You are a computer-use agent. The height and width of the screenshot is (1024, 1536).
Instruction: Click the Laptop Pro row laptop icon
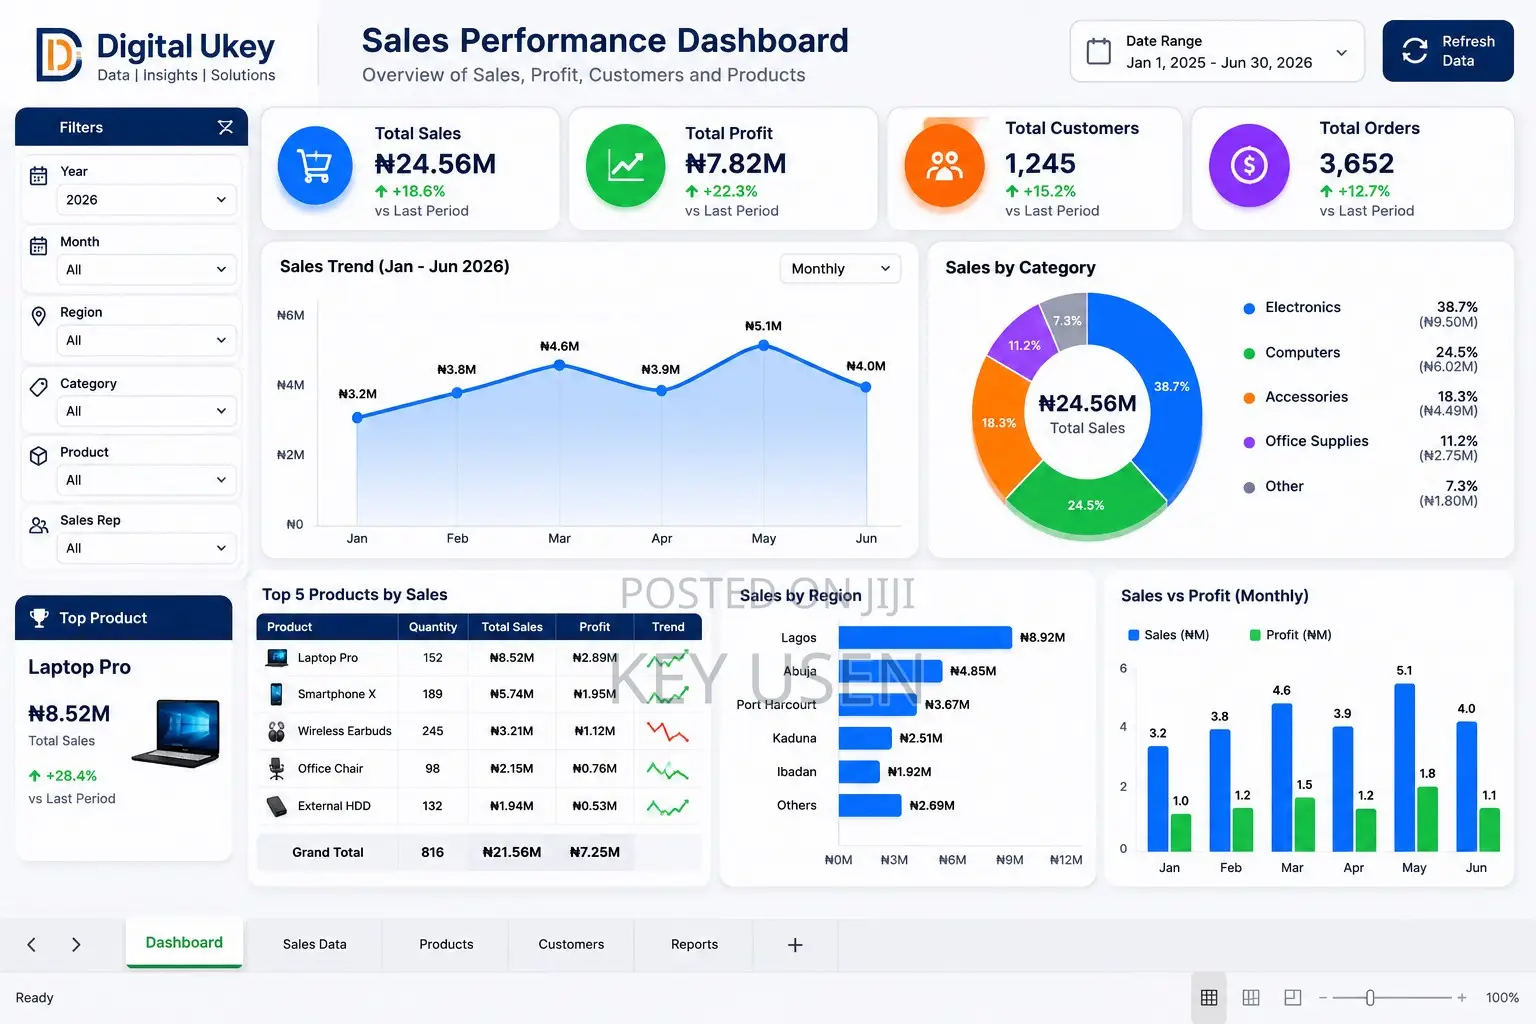[277, 658]
